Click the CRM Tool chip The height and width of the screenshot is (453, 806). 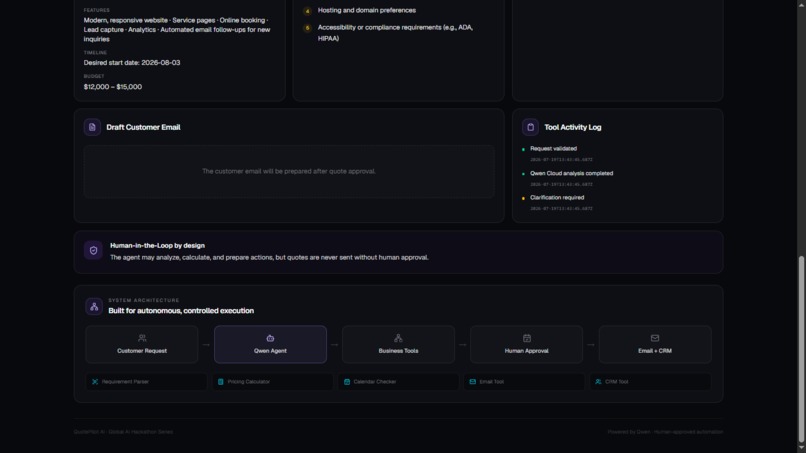[x=650, y=382]
